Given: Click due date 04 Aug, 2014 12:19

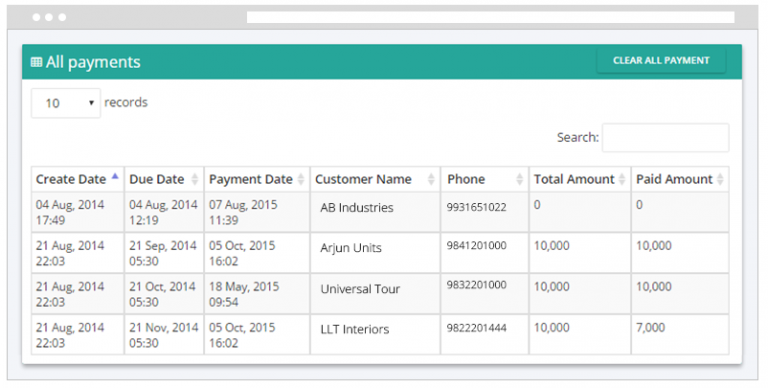Looking at the screenshot, I should (x=163, y=212).
